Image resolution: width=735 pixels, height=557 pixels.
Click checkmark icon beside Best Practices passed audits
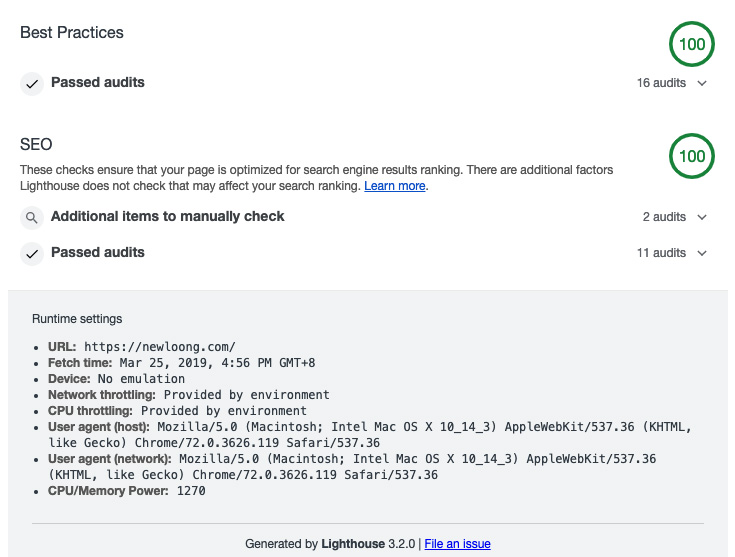(x=32, y=84)
